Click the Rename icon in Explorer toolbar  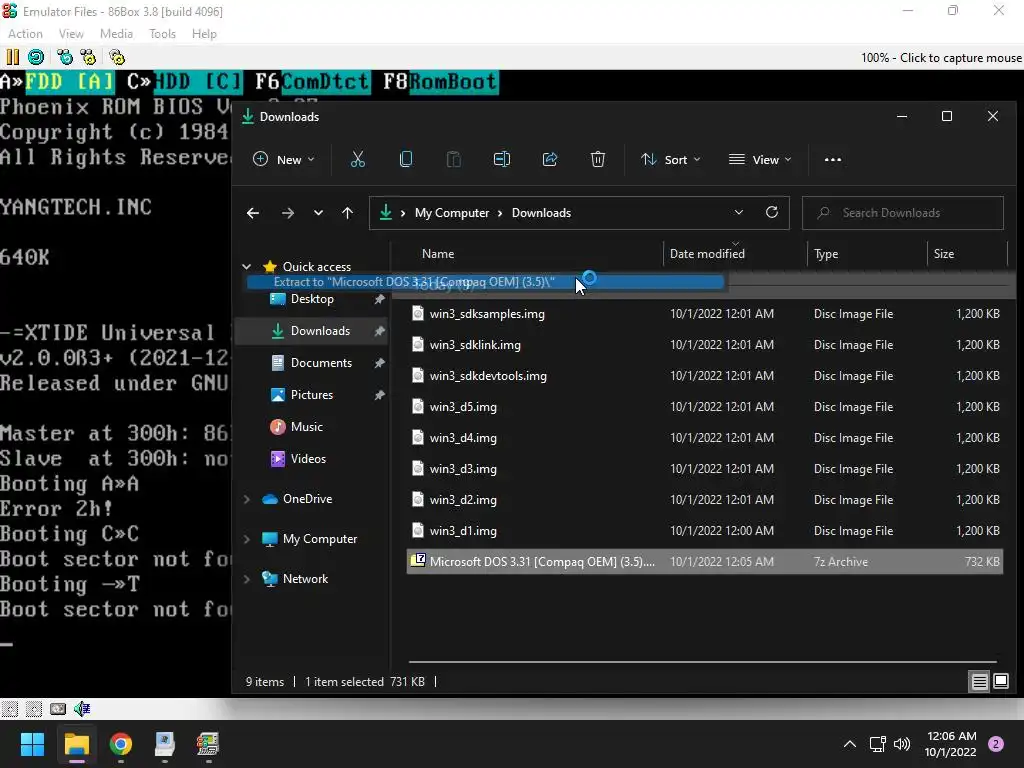coord(502,159)
